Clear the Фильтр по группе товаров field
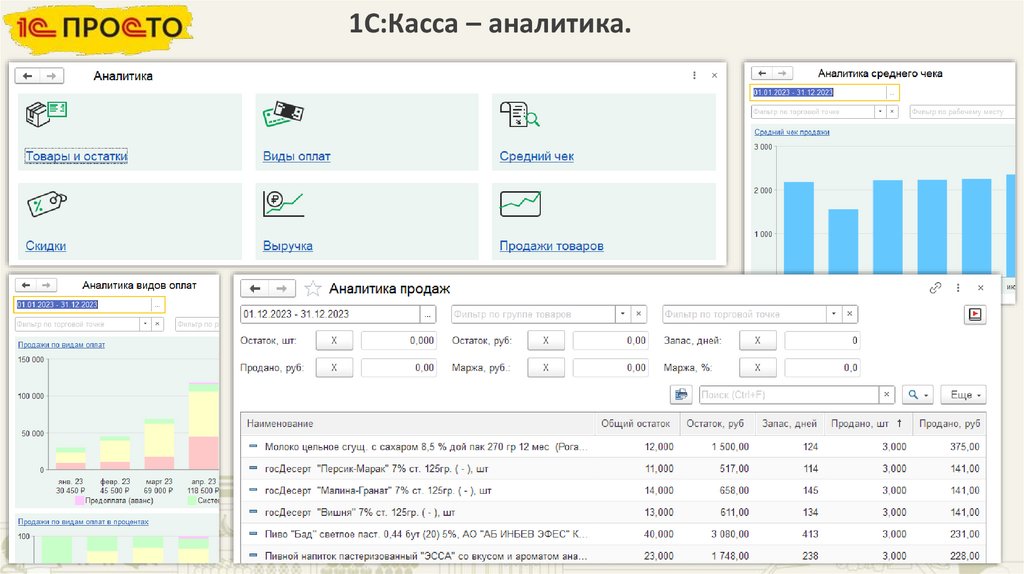Screen dimensions: 1024x574 639,314
